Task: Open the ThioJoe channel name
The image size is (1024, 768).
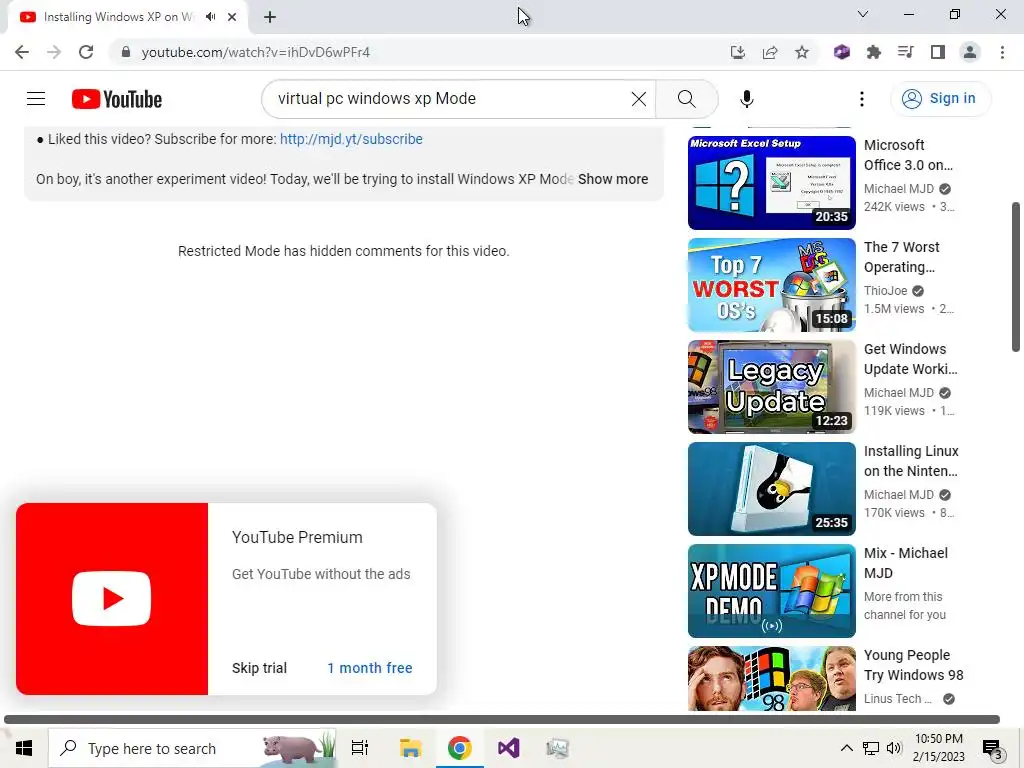Action: (886, 291)
